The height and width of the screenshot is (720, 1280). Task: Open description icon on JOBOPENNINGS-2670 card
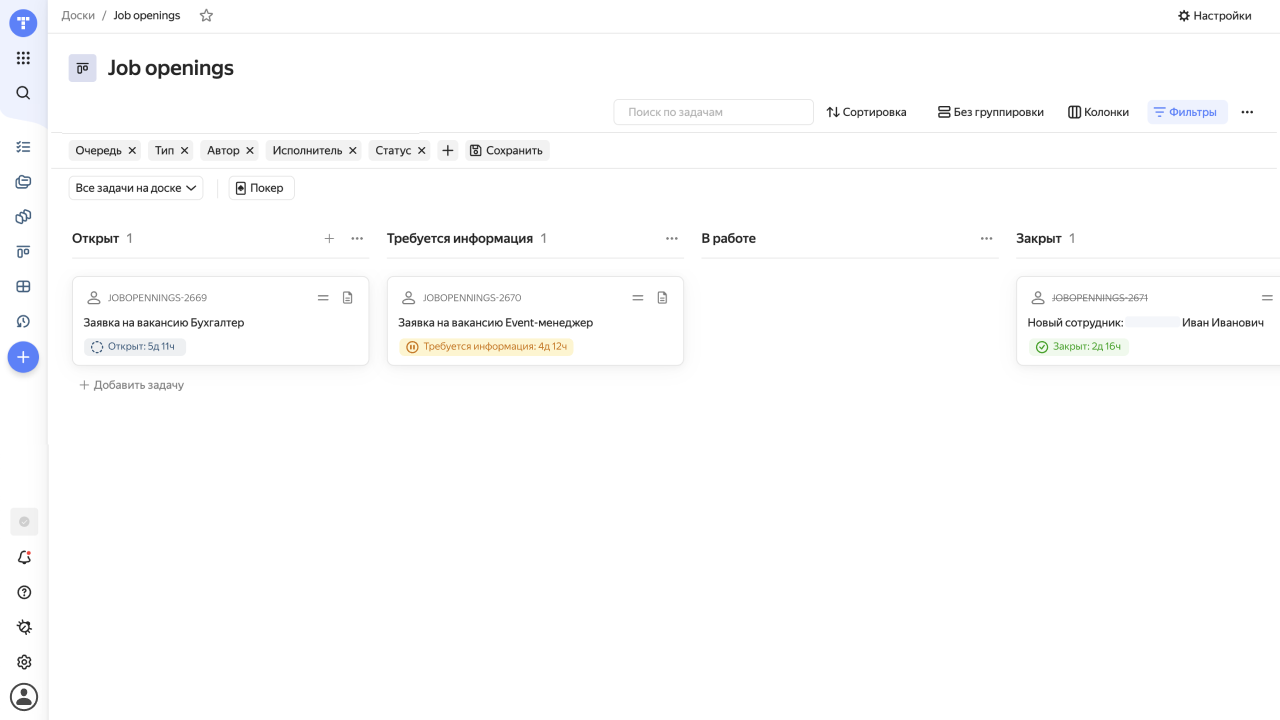662,298
